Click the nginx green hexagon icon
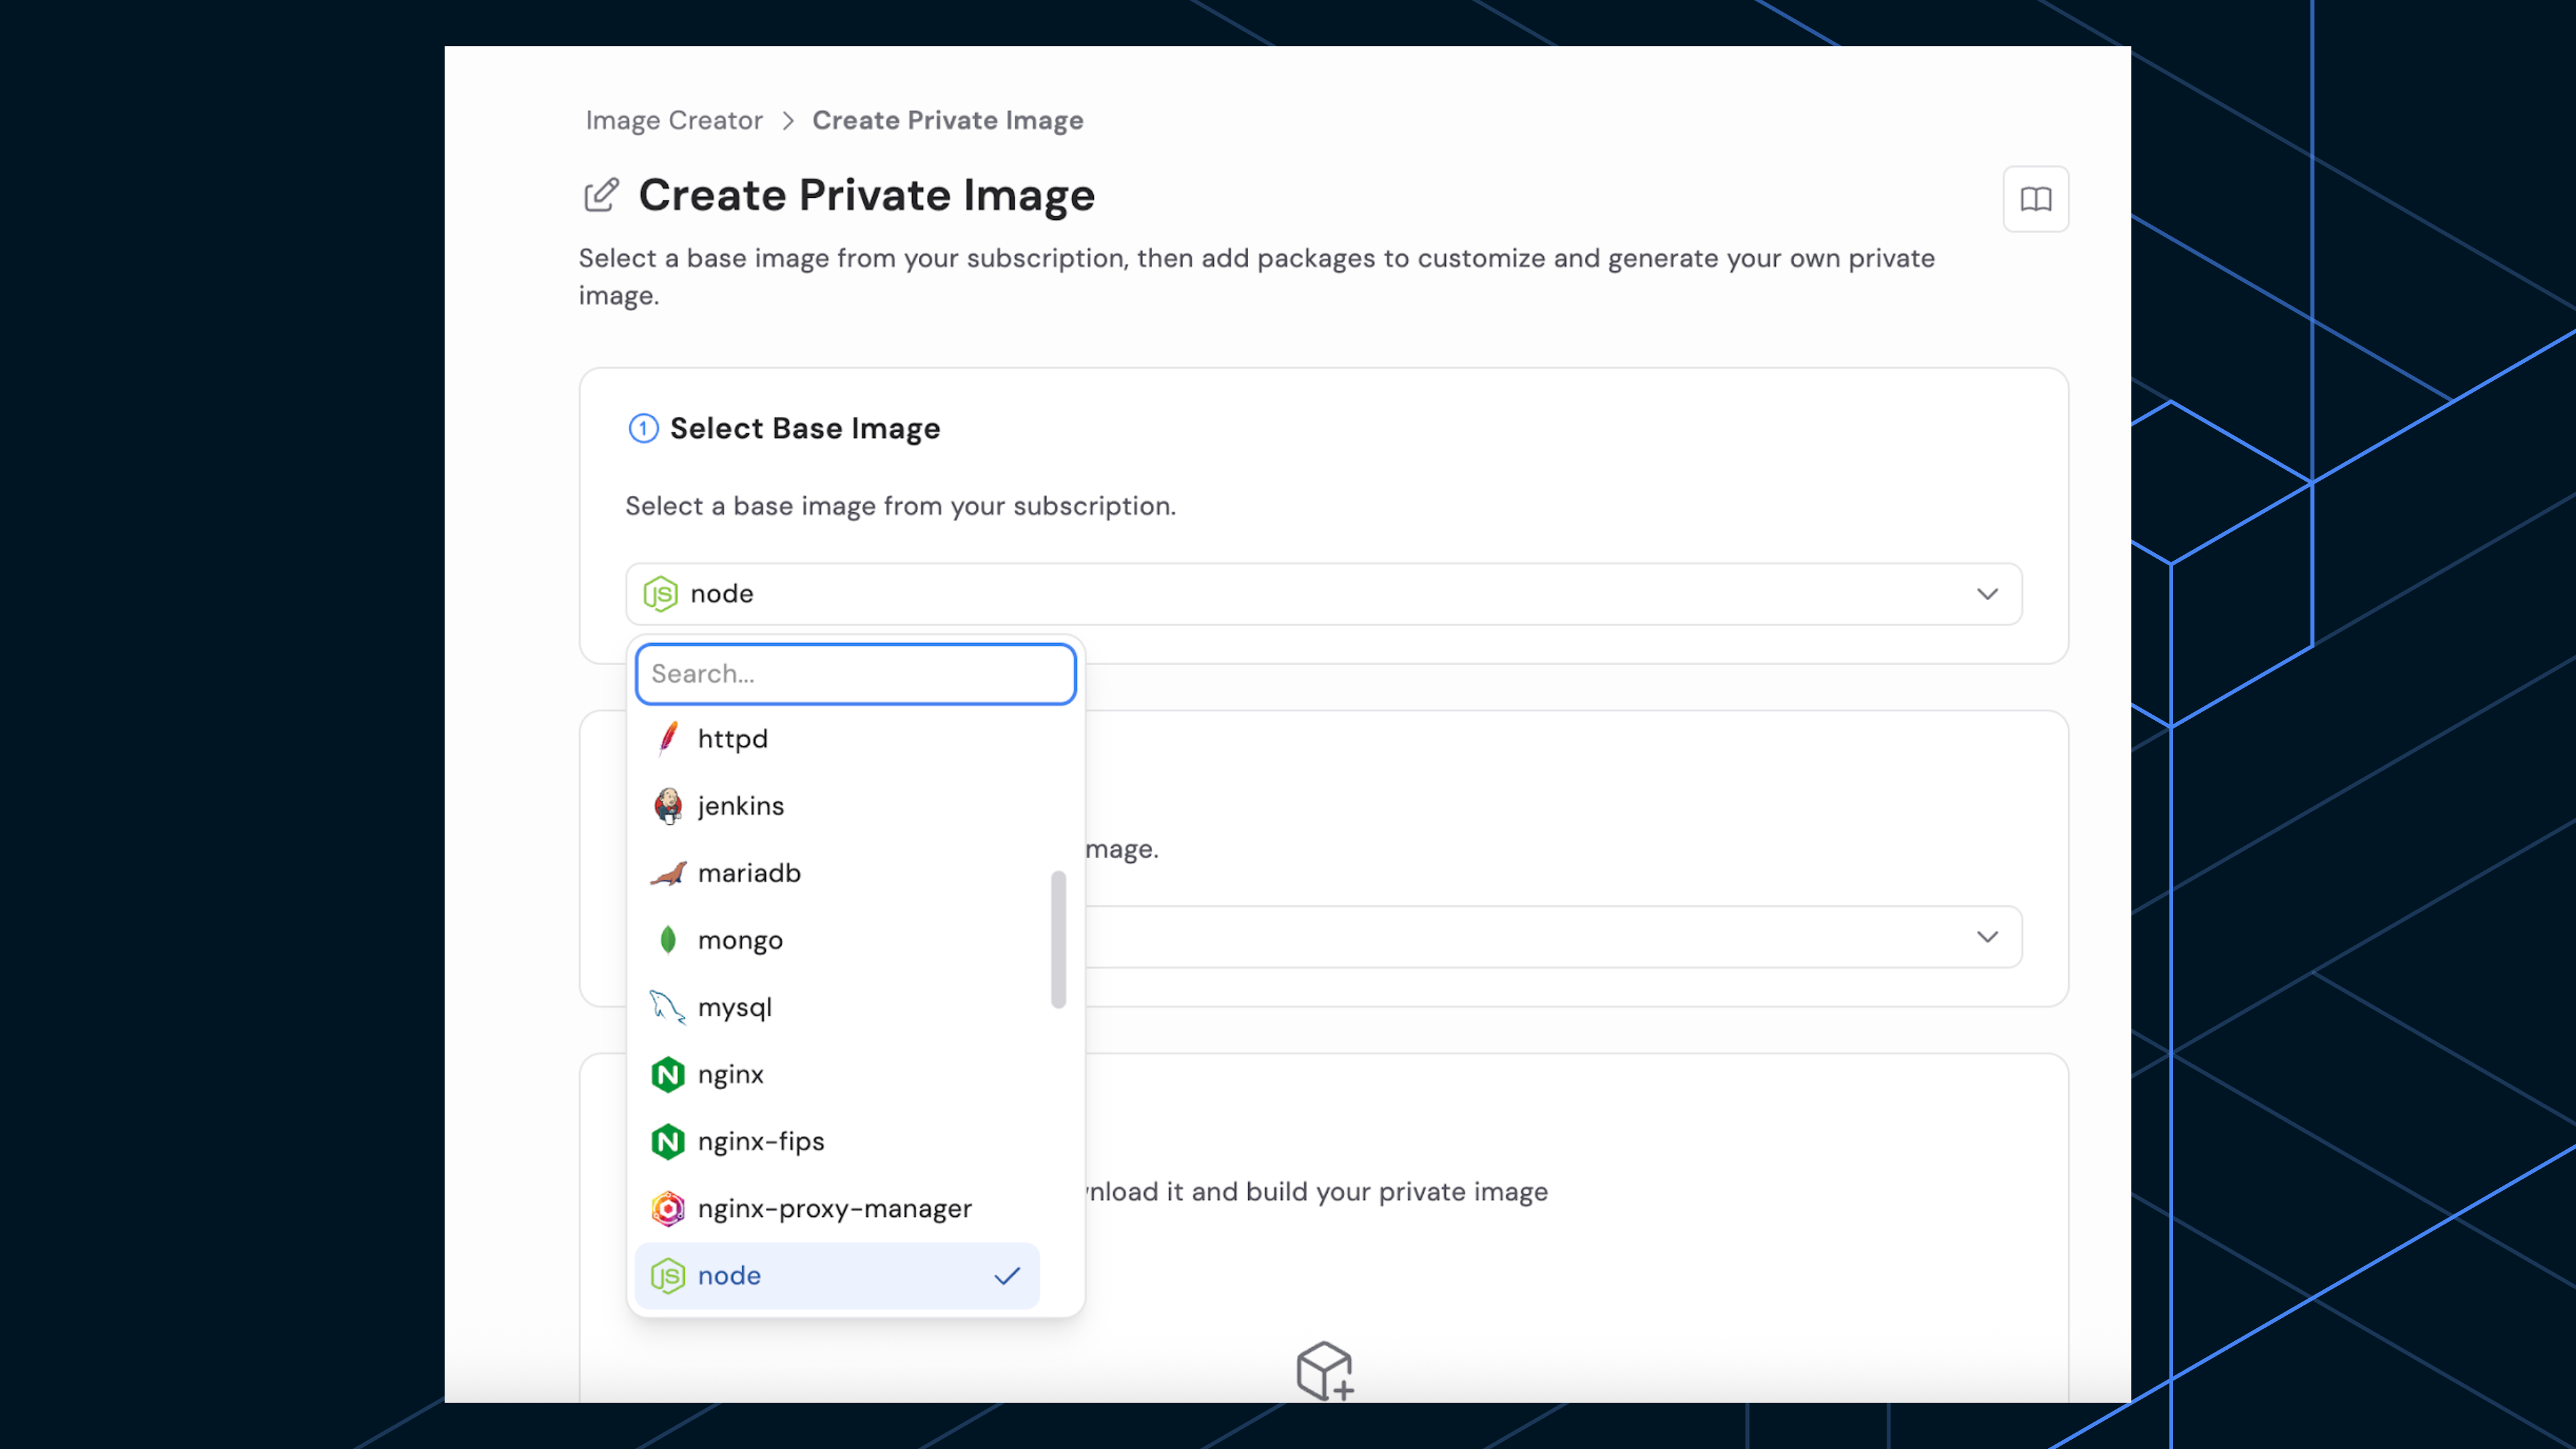Viewport: 2576px width, 1449px height. (x=668, y=1074)
